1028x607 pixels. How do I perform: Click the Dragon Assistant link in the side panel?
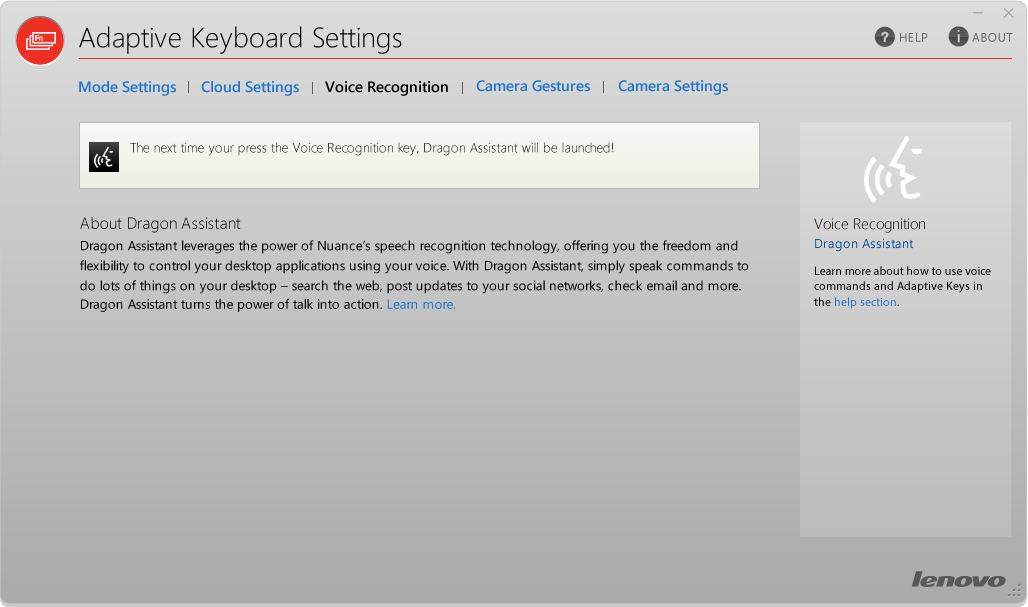click(864, 244)
